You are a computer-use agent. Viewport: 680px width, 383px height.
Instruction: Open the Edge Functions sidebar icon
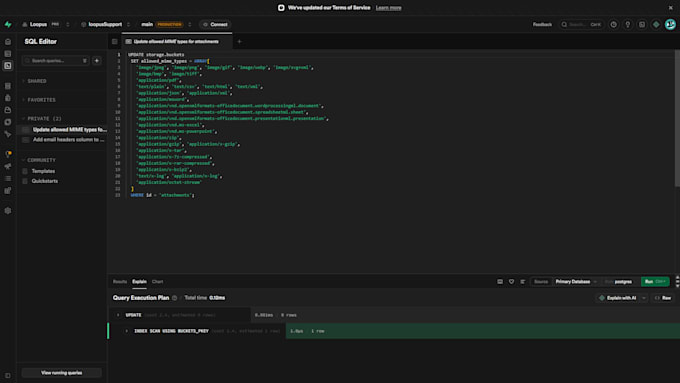8,122
